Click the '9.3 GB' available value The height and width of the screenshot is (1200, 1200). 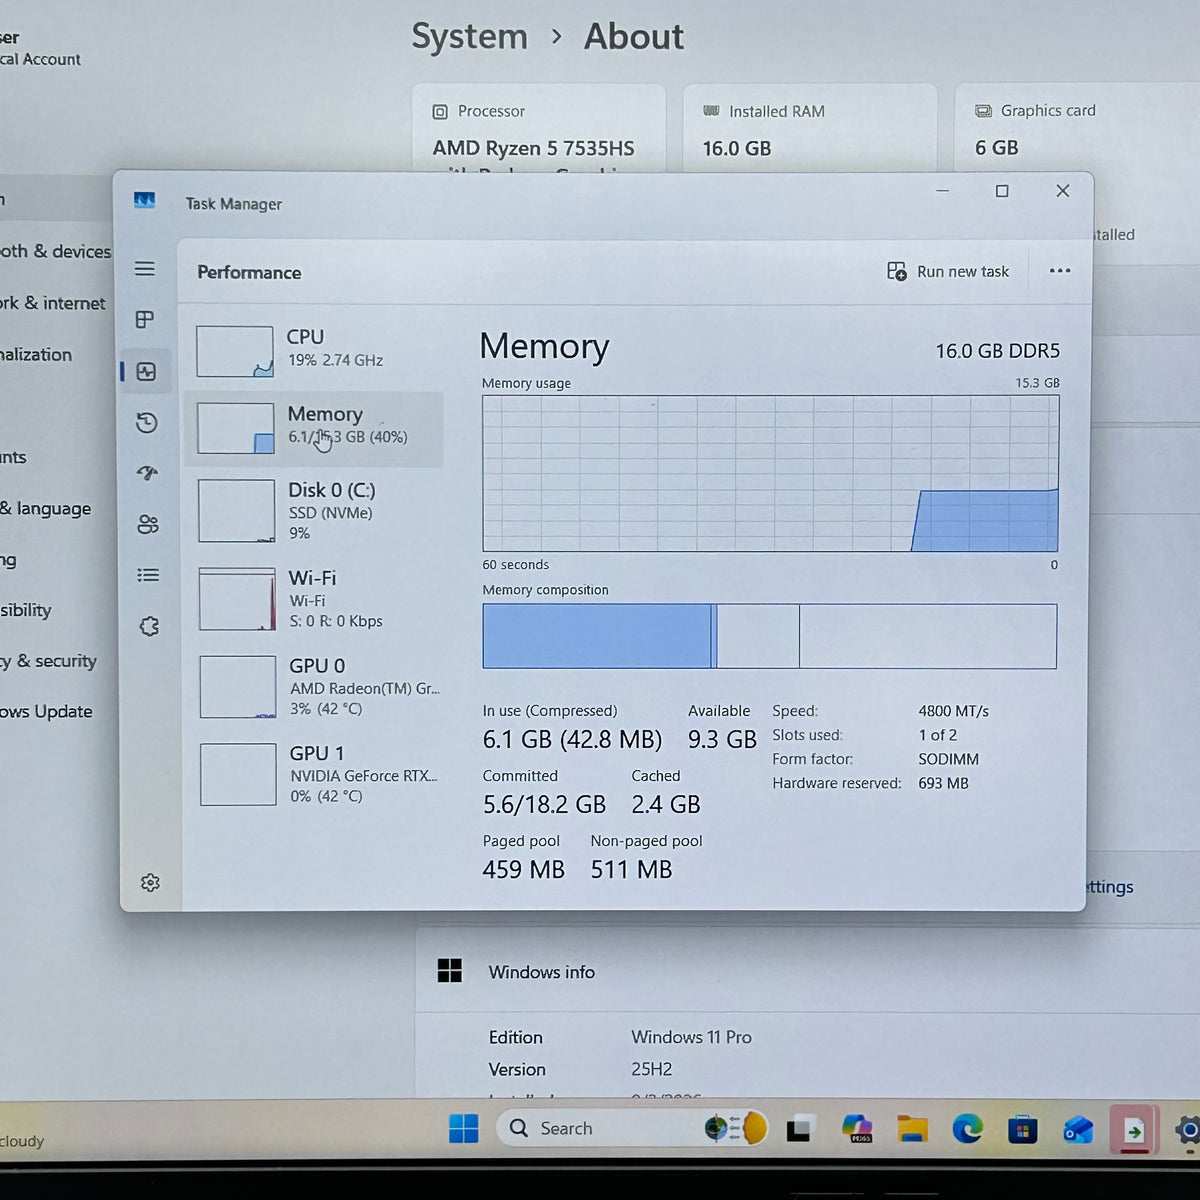pos(722,740)
